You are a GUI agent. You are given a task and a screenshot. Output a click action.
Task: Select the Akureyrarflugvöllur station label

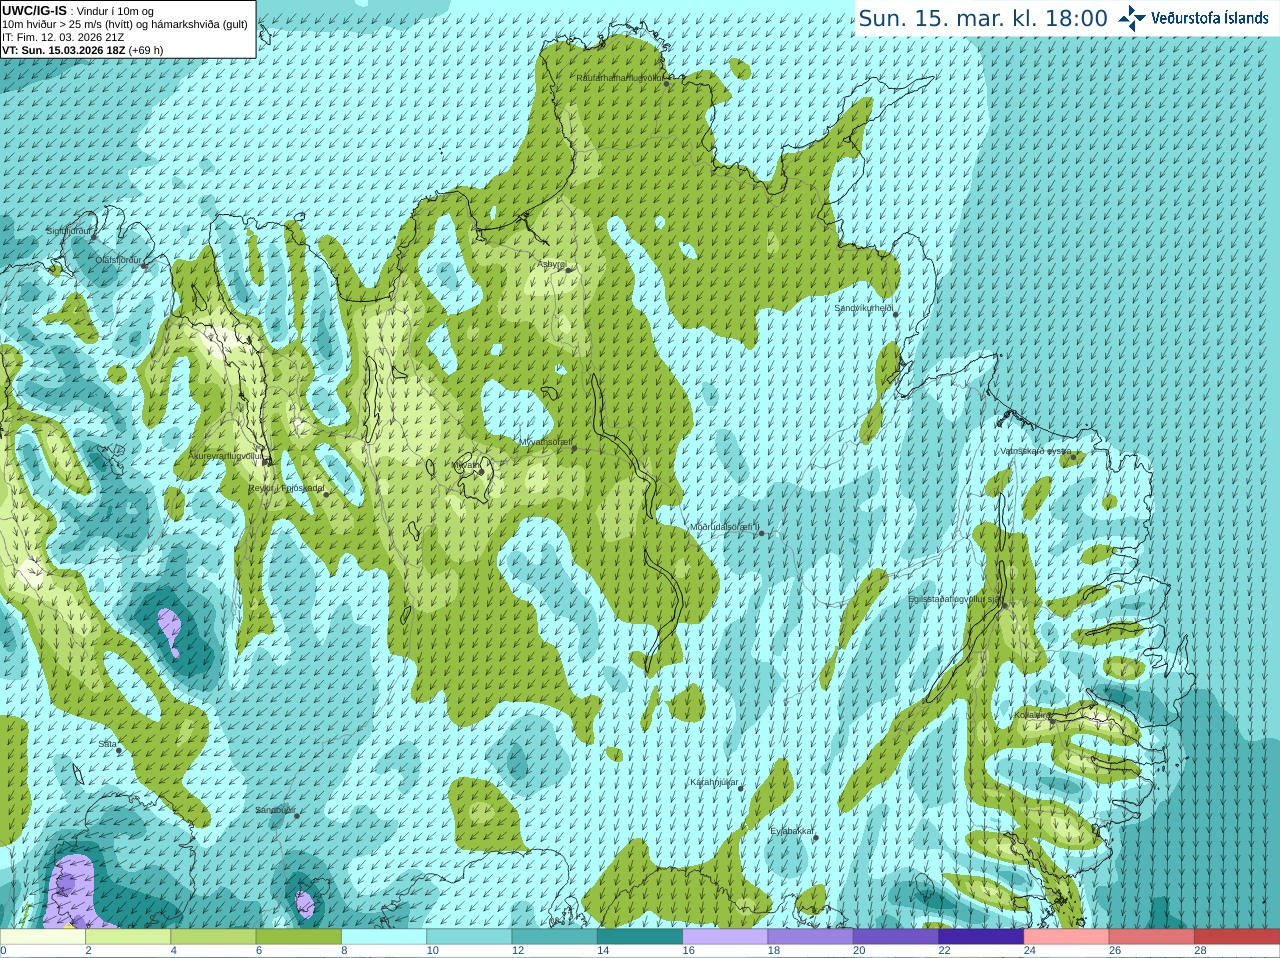(225, 456)
